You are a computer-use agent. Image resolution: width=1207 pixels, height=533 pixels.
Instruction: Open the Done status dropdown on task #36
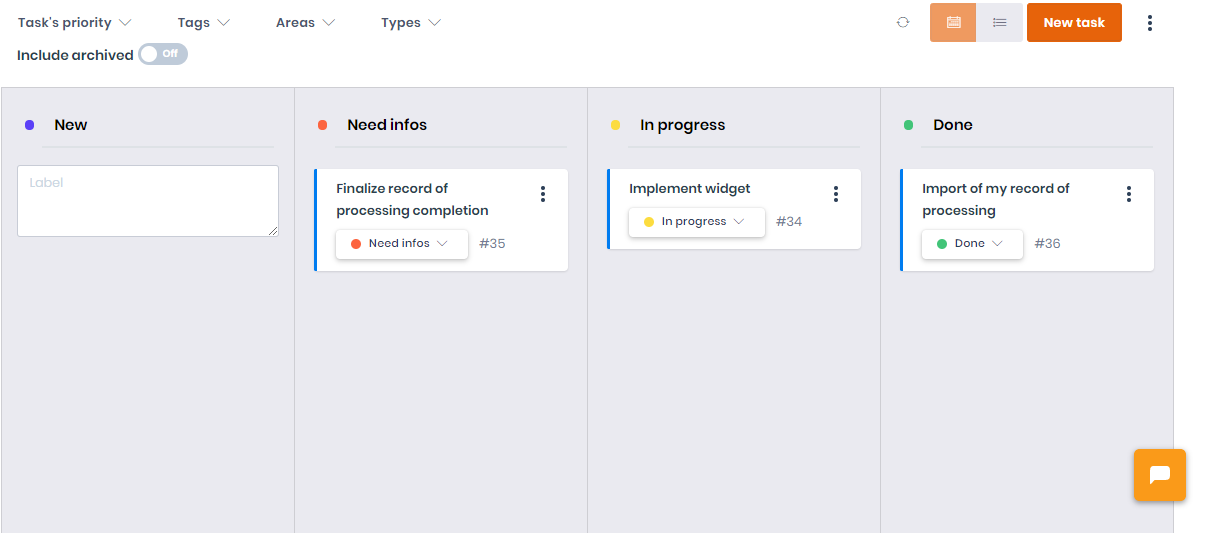tap(972, 243)
